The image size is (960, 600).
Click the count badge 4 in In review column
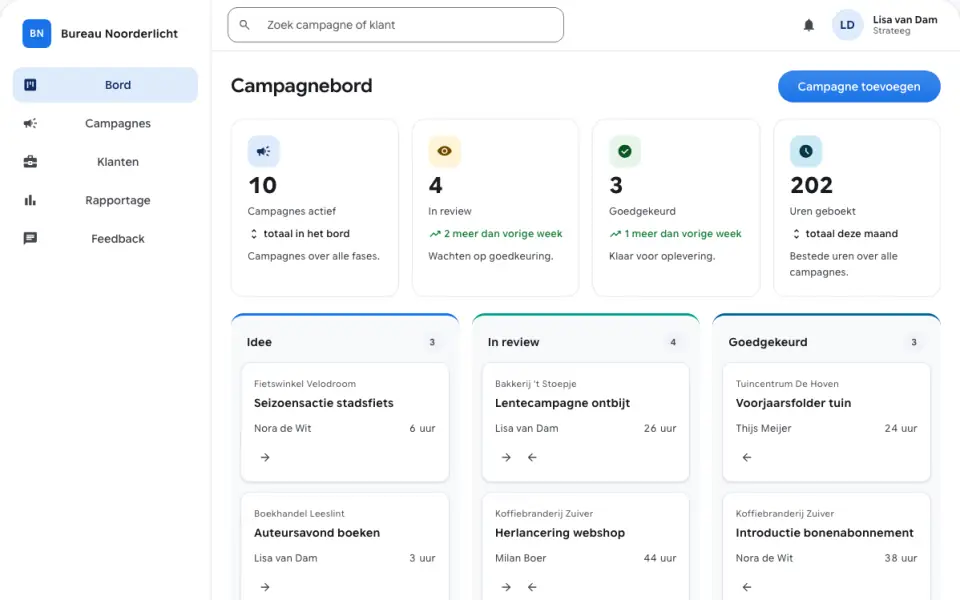[673, 342]
